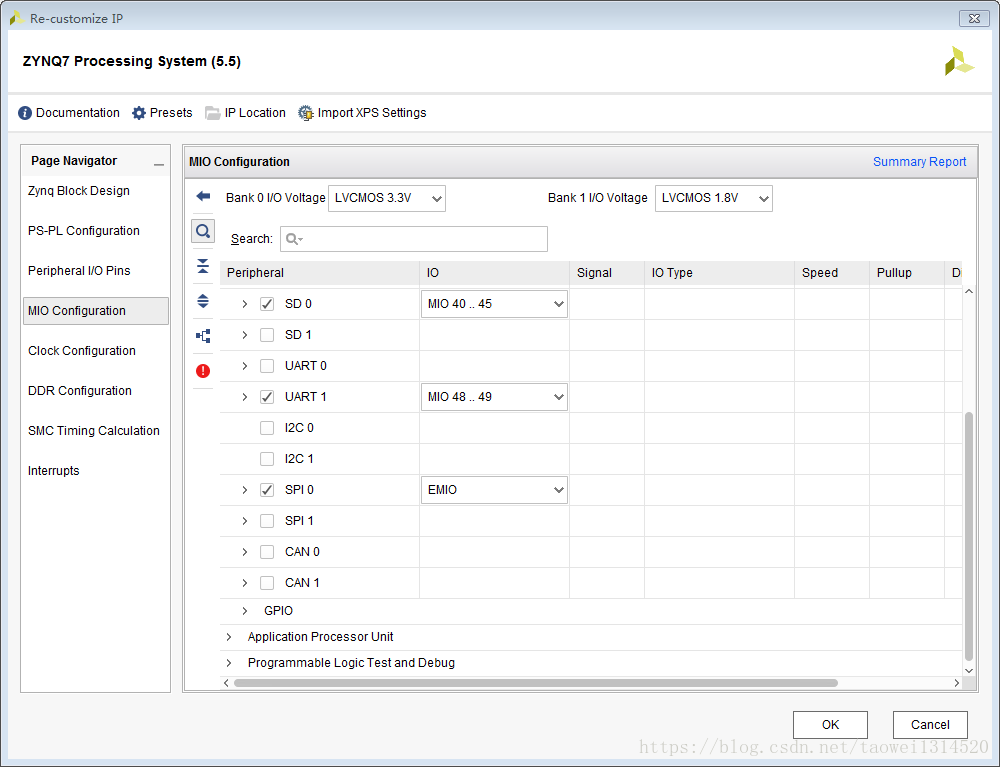The image size is (1000, 767).
Task: Click the Cancel button
Action: point(930,725)
